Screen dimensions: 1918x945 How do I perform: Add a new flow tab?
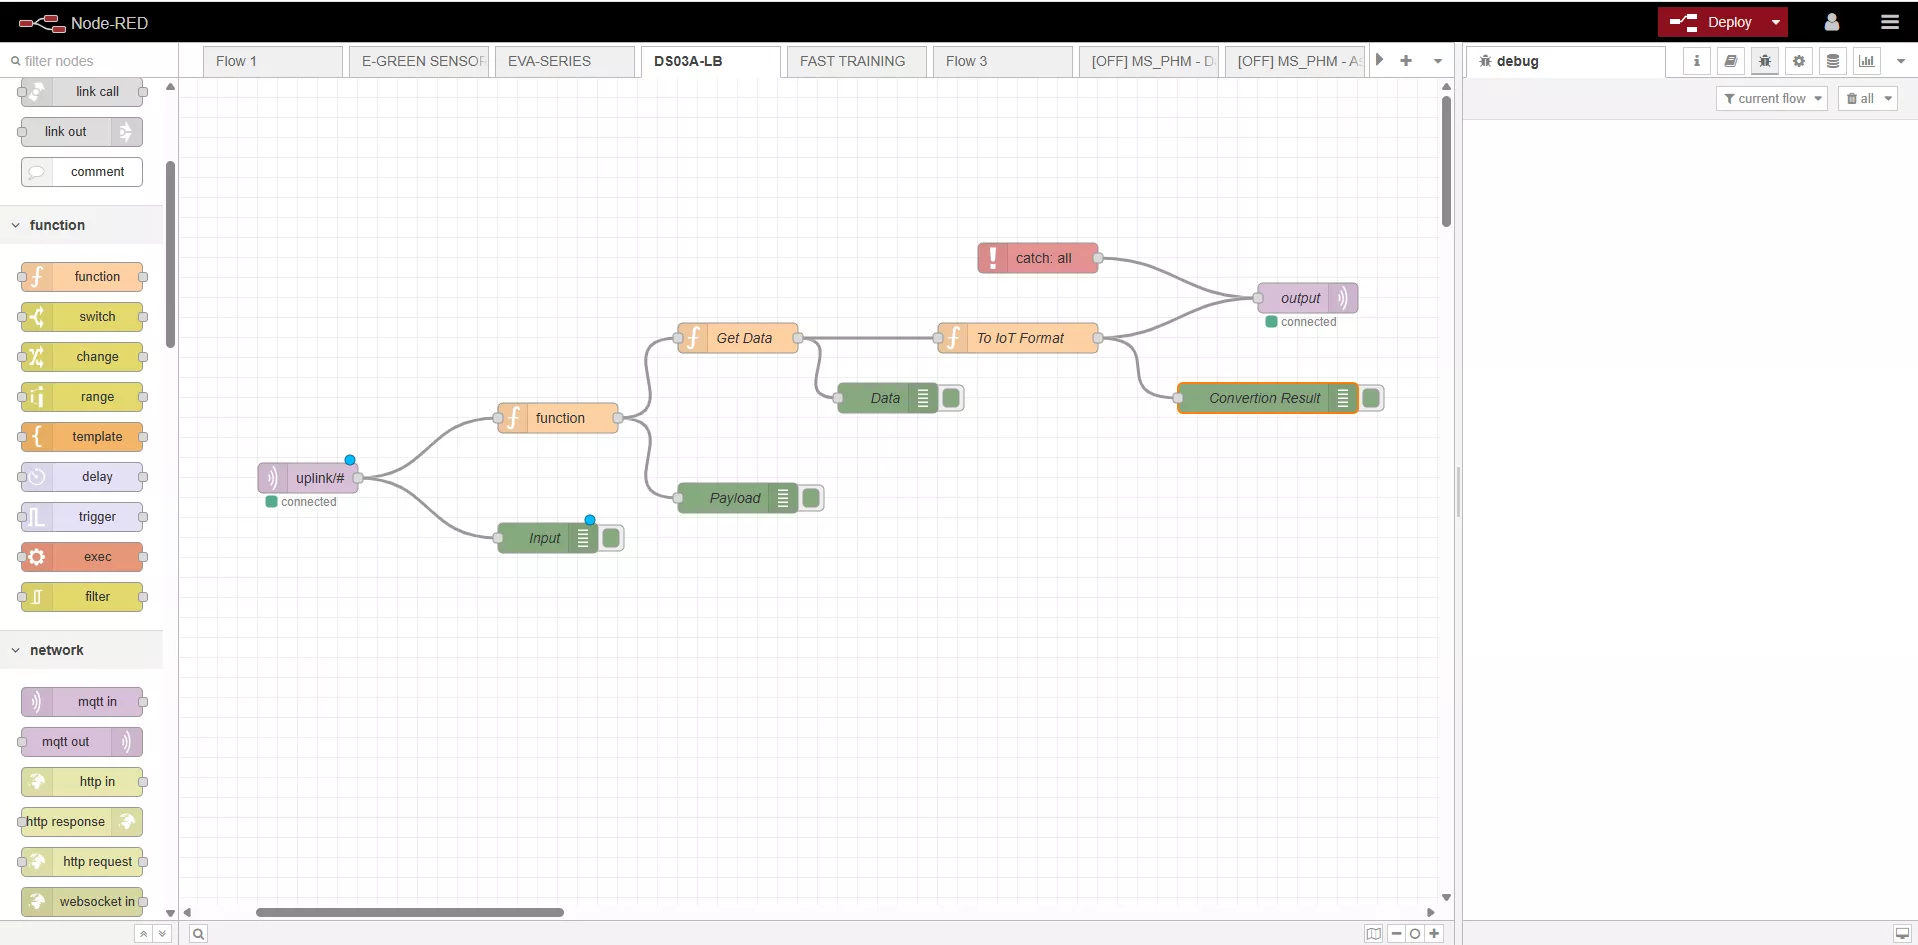tap(1406, 61)
